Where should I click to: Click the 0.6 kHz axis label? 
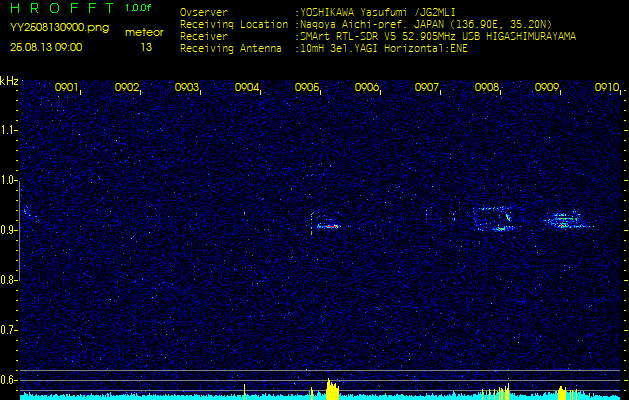pos(8,380)
